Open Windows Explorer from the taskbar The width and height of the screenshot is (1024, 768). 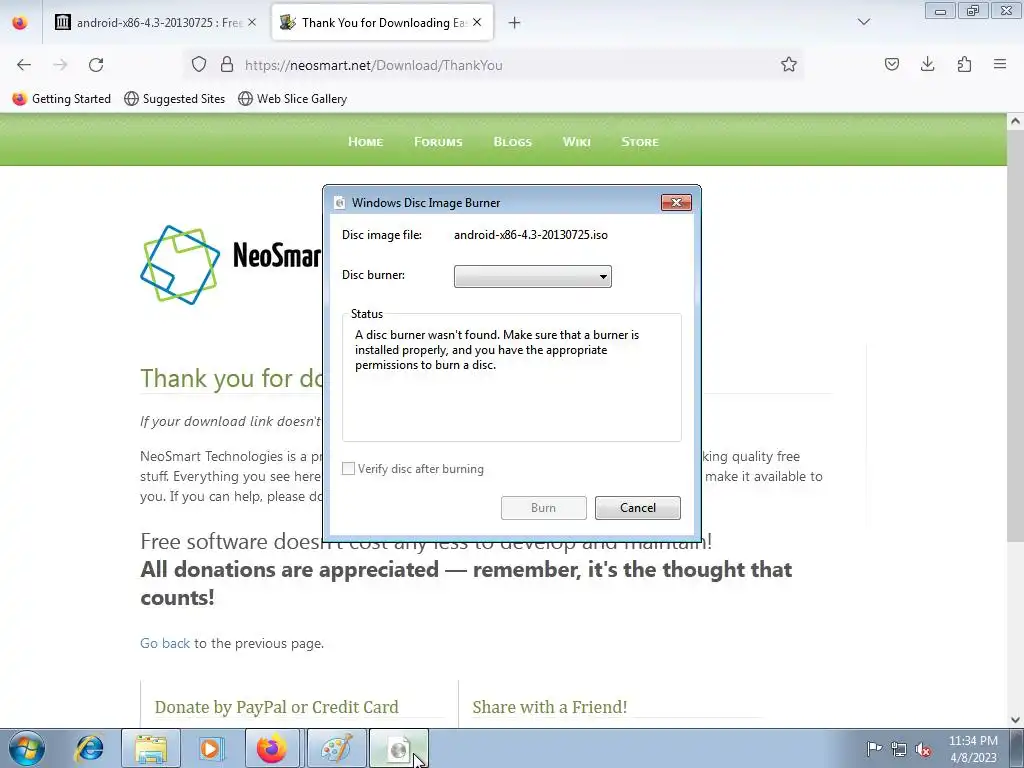[x=151, y=748]
